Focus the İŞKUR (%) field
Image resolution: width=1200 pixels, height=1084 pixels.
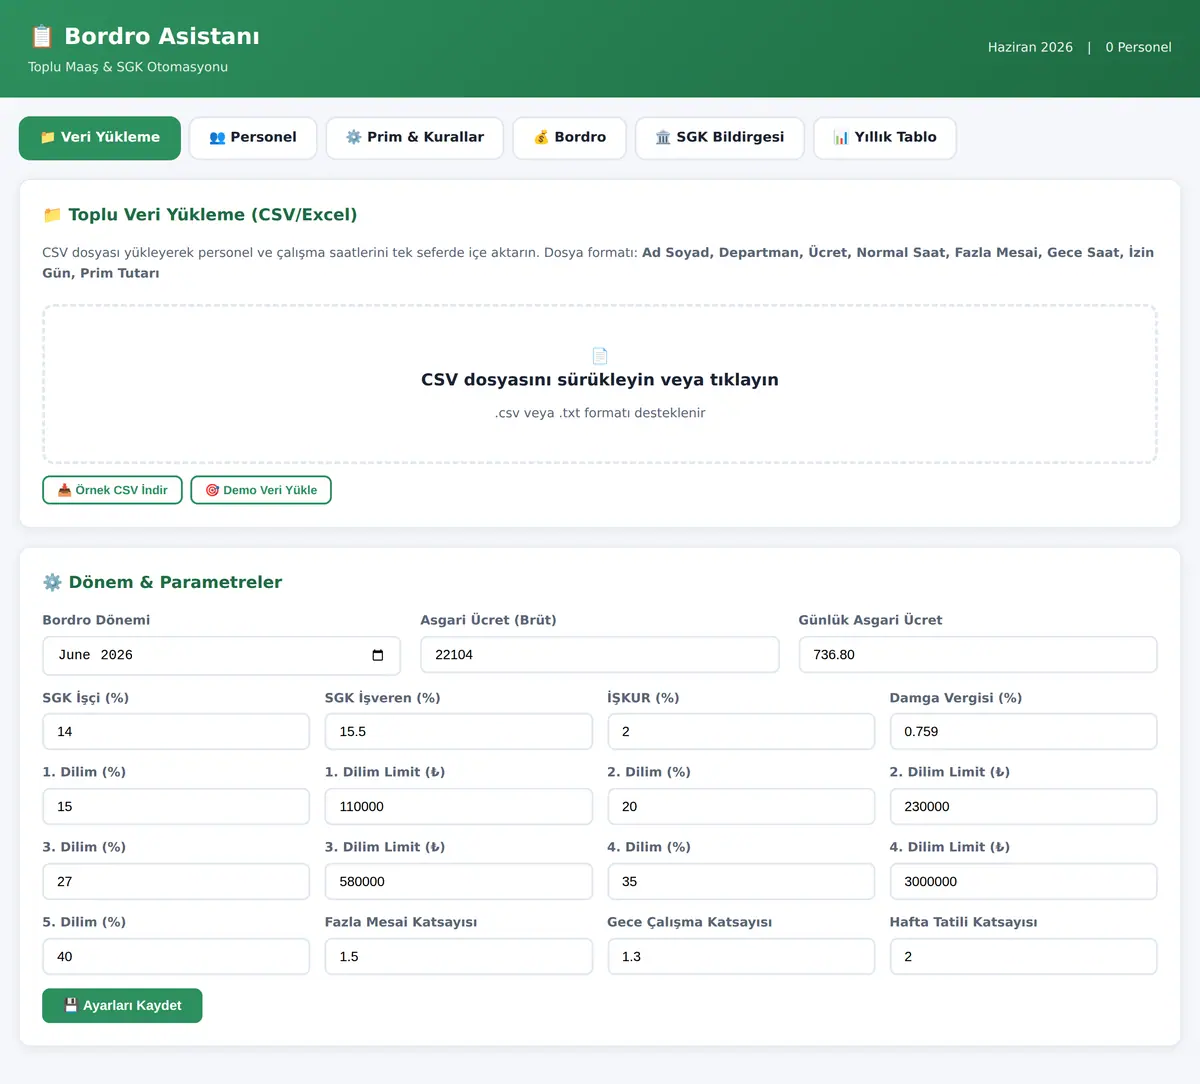coord(741,732)
